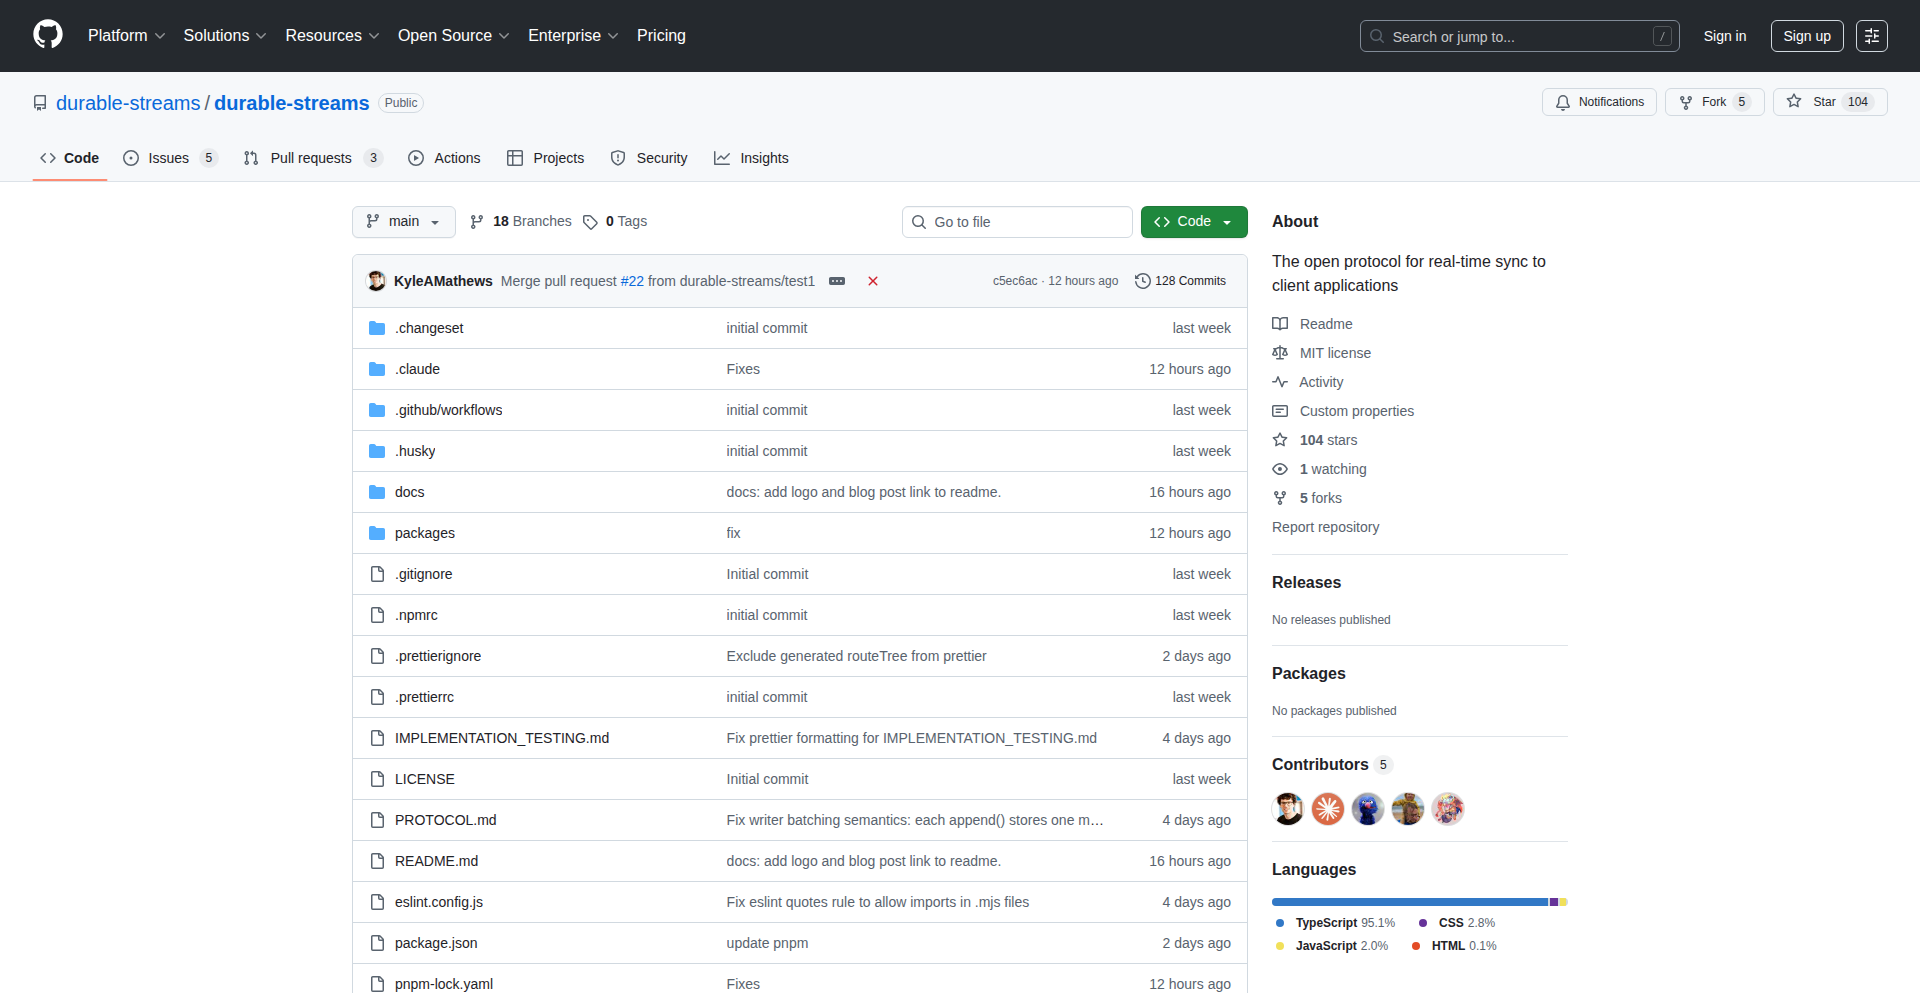Switch to the Insights tab
Screen dimensions: 1920x993
(x=751, y=158)
